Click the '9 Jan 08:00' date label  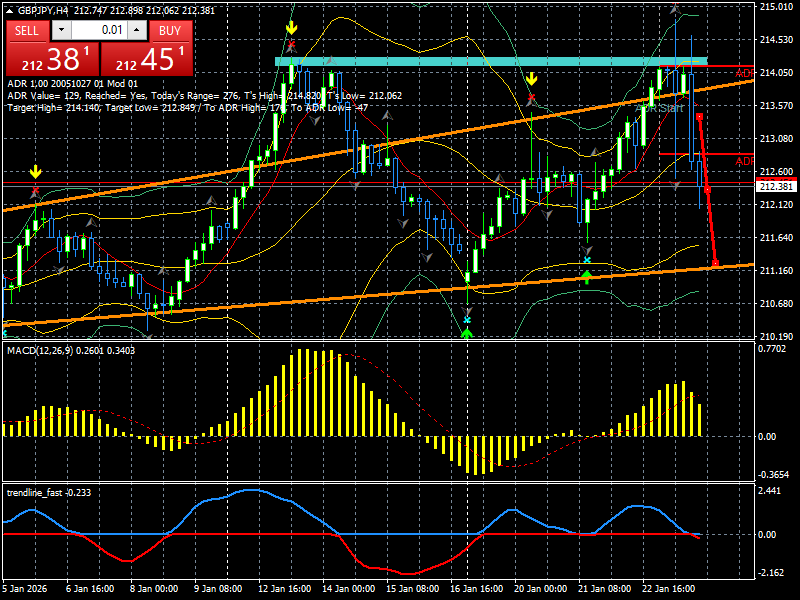(x=218, y=588)
